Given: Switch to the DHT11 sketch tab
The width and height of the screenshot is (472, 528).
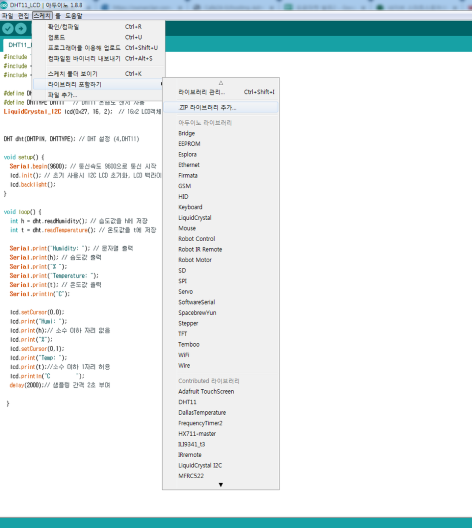Looking at the screenshot, I should pos(18,45).
